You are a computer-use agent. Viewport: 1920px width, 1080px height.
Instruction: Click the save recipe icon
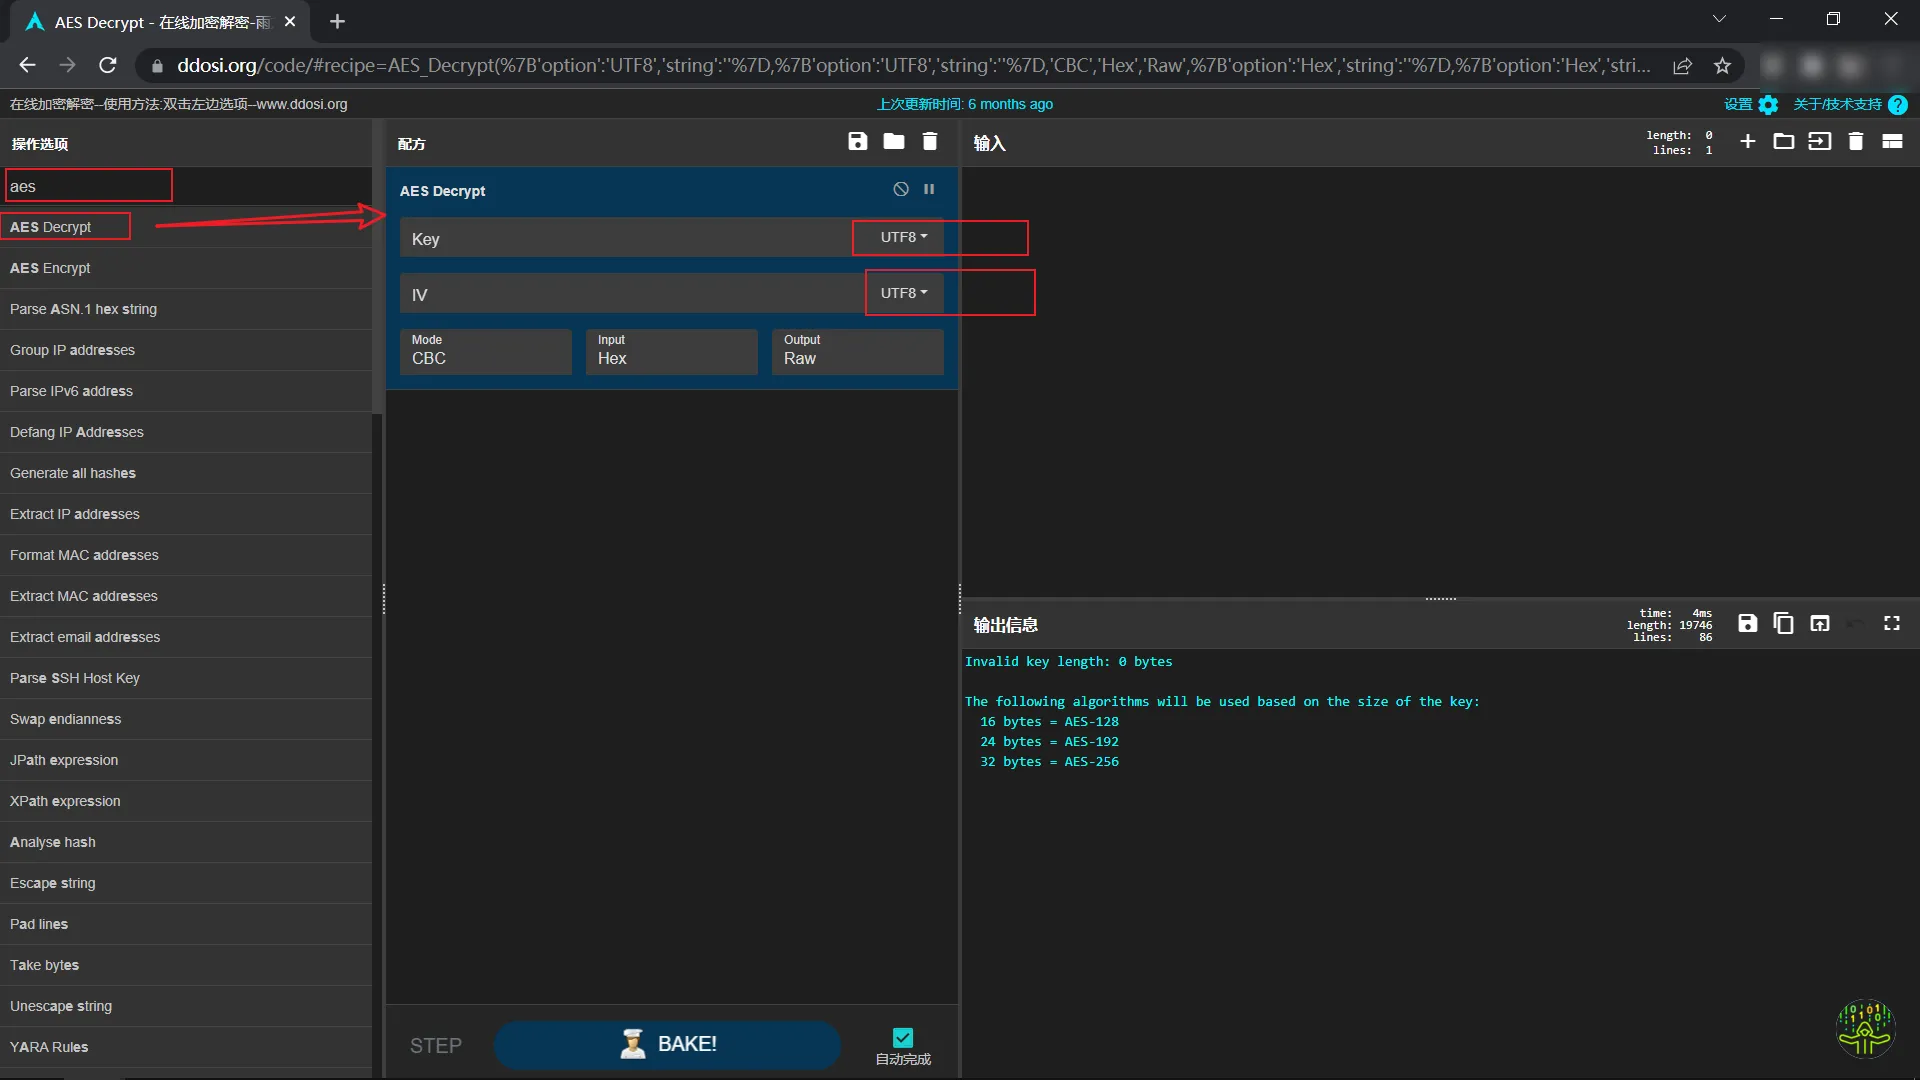tap(857, 142)
